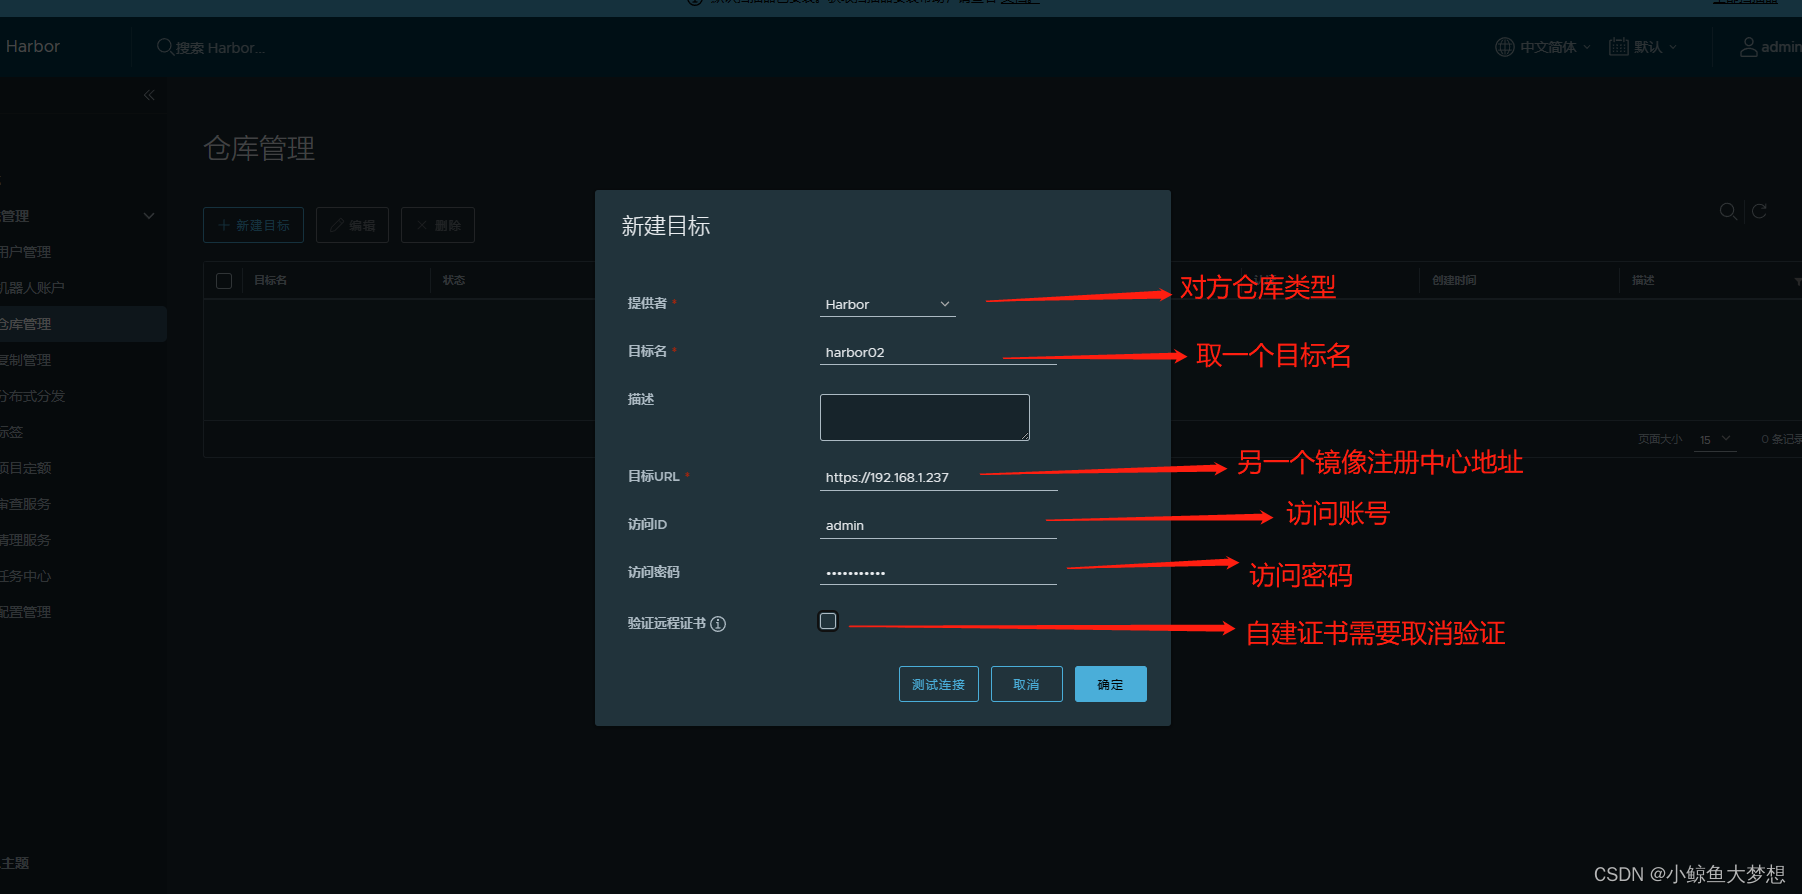The image size is (1802, 894).
Task: Click the 描述 column header in table
Action: coord(1643,280)
